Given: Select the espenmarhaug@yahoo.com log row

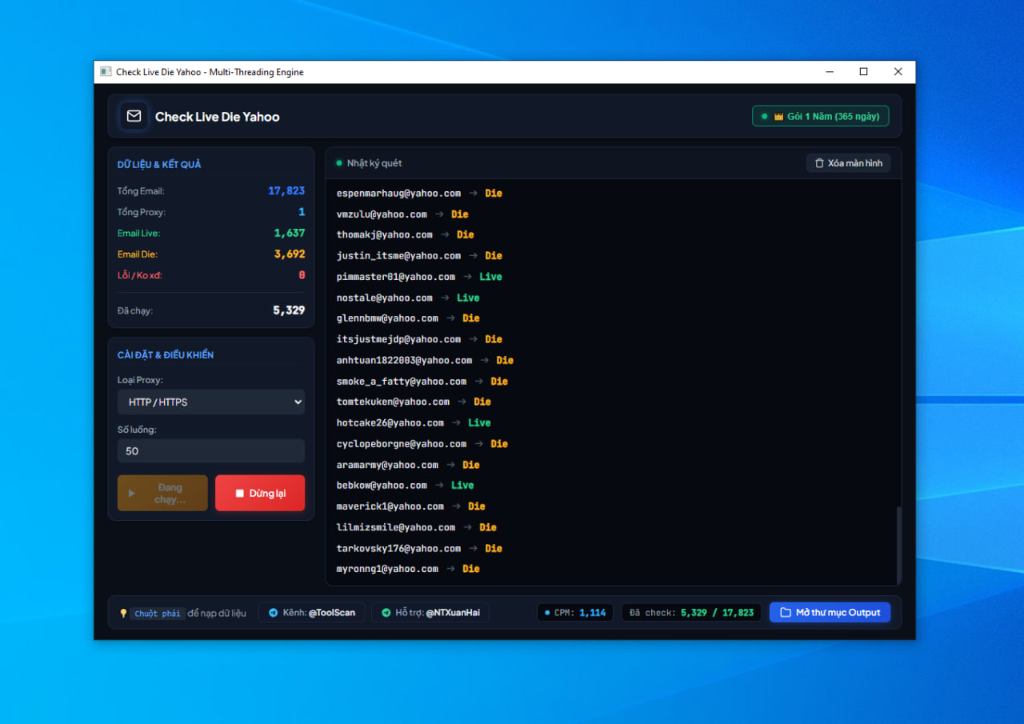Looking at the screenshot, I should point(419,193).
